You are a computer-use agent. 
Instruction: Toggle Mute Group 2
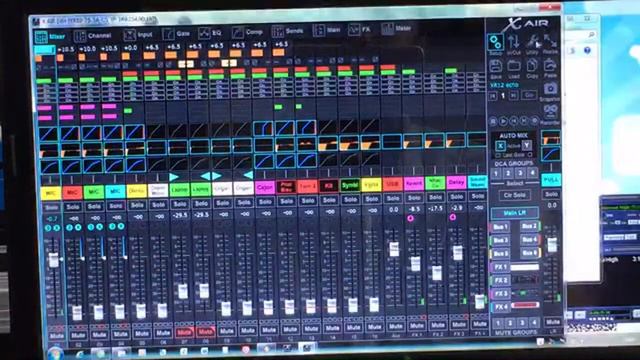pyautogui.click(x=510, y=323)
